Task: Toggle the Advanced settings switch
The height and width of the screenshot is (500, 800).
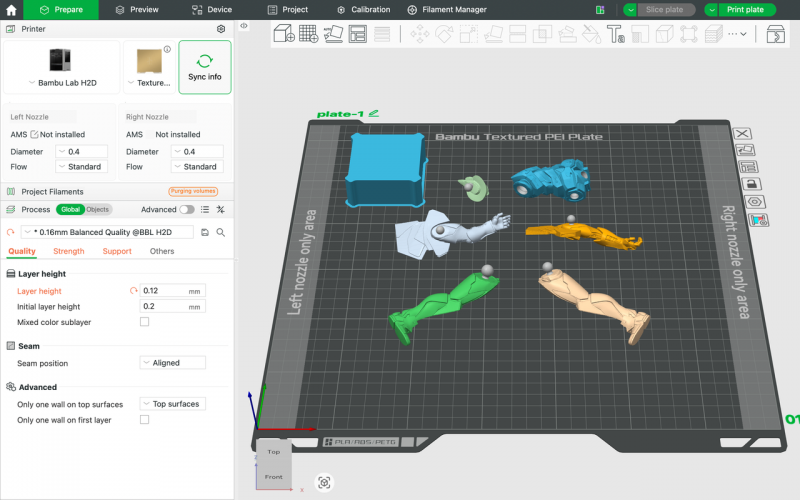Action: (x=187, y=209)
